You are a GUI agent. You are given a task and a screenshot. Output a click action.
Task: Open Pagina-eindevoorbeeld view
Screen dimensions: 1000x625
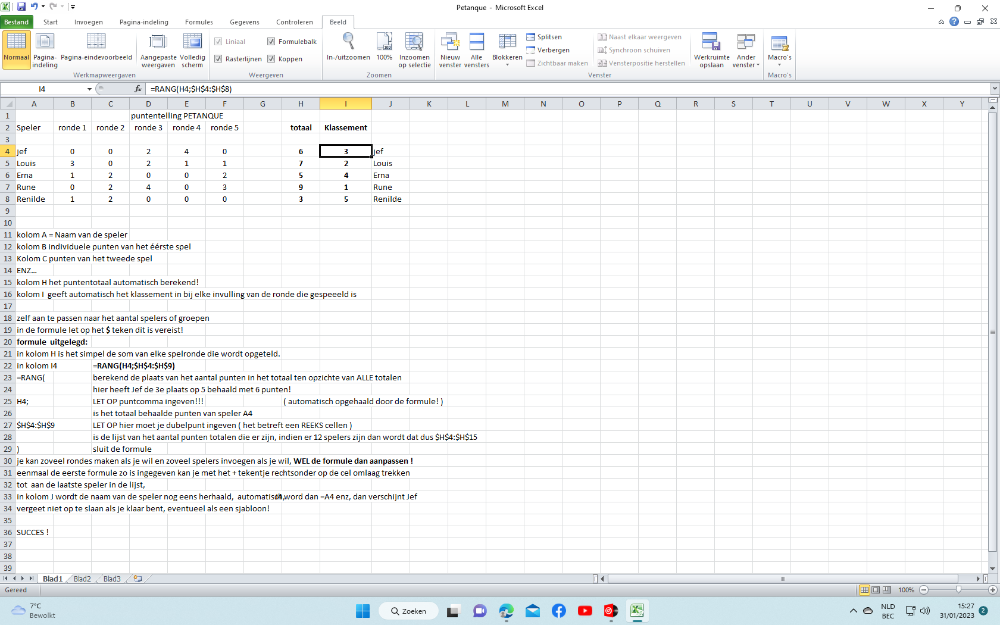(x=97, y=42)
